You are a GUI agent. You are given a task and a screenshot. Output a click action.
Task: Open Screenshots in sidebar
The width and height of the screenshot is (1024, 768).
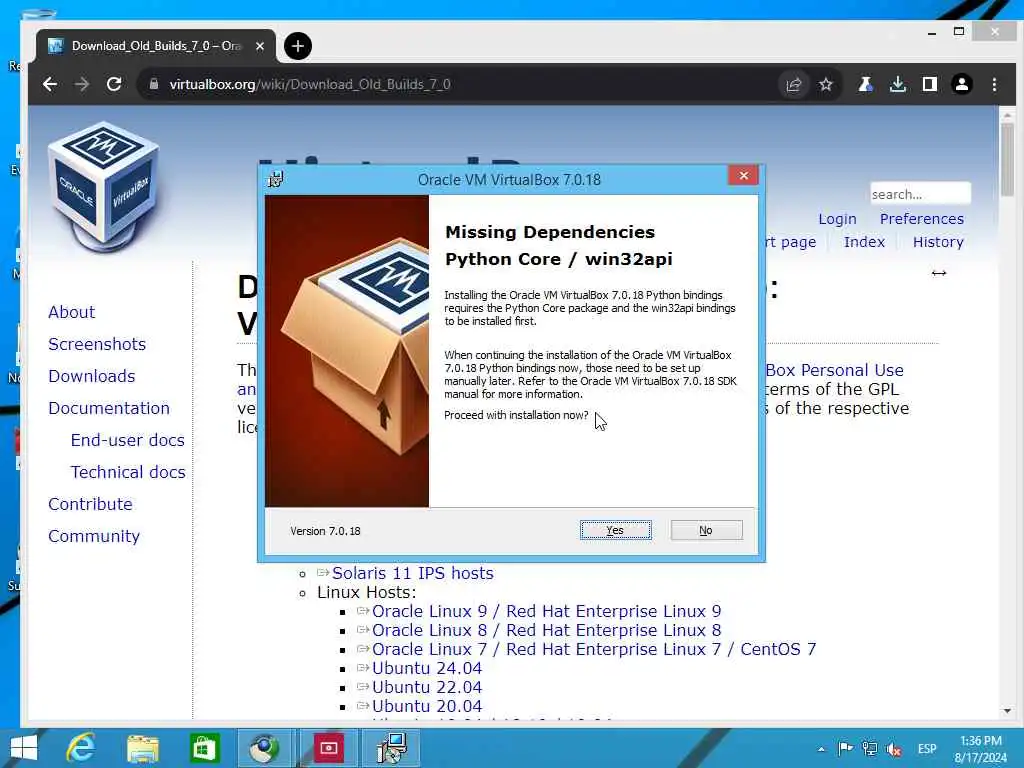click(97, 344)
